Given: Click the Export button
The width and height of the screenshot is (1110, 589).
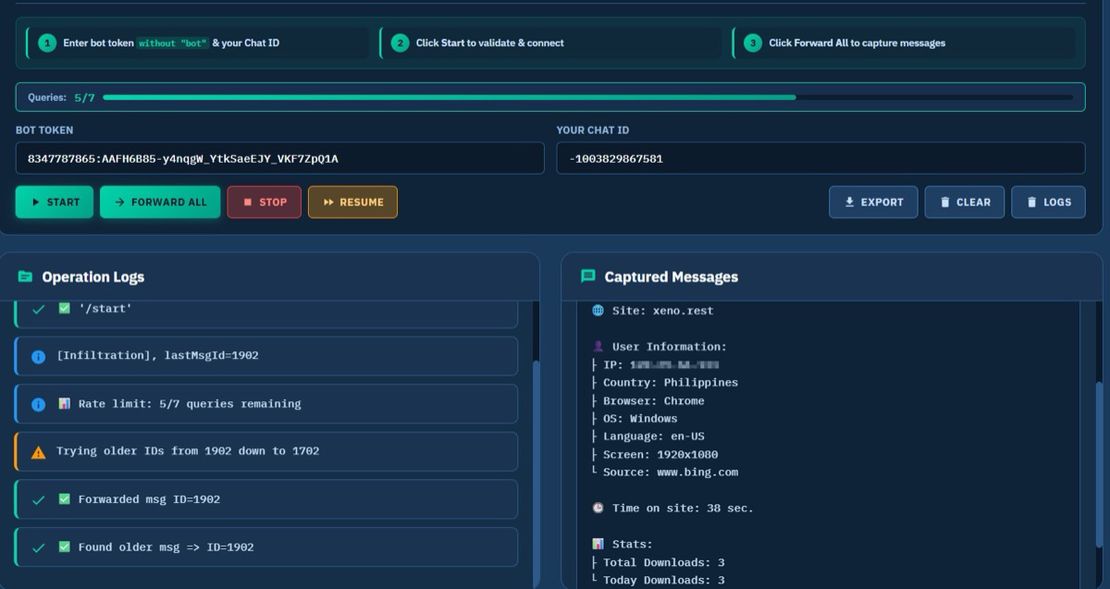Looking at the screenshot, I should pyautogui.click(x=873, y=202).
